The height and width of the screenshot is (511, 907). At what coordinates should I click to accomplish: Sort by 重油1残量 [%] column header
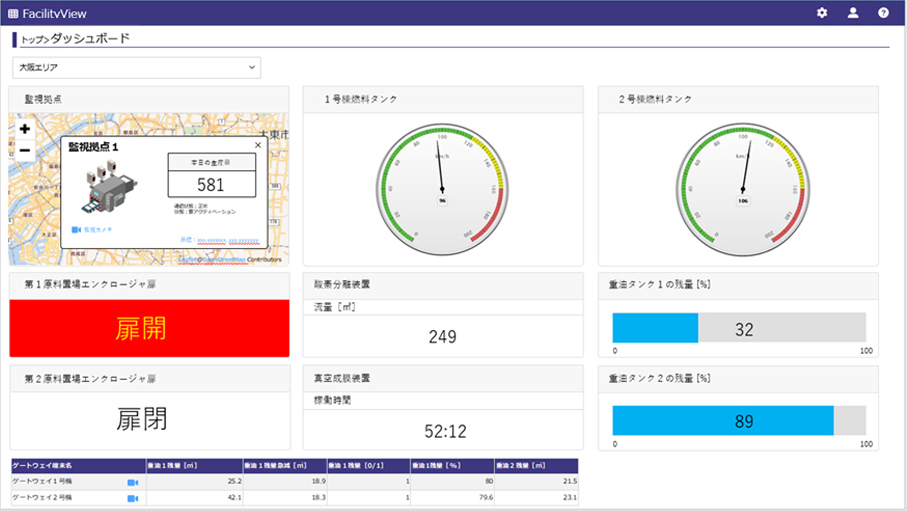452,466
